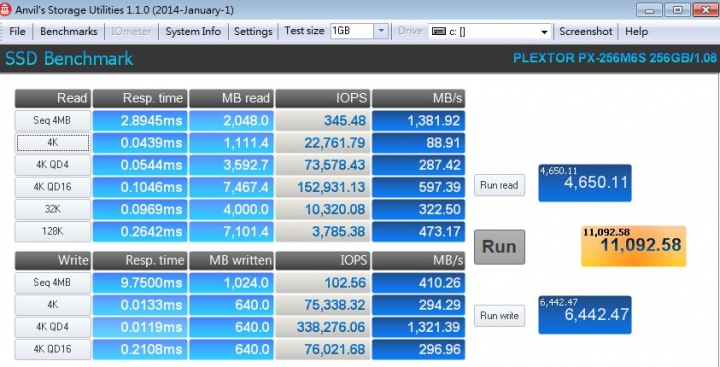Click the 0.0119ms response time cell
The width and height of the screenshot is (720, 367).
[140, 327]
